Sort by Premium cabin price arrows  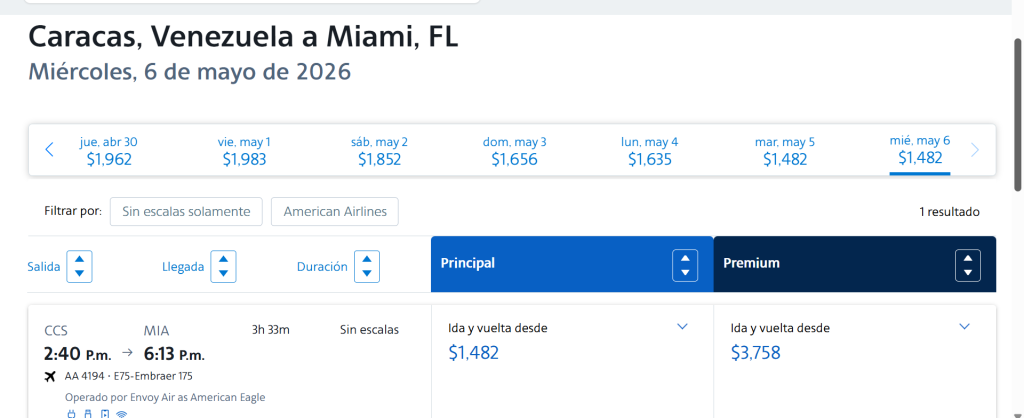(x=968, y=264)
